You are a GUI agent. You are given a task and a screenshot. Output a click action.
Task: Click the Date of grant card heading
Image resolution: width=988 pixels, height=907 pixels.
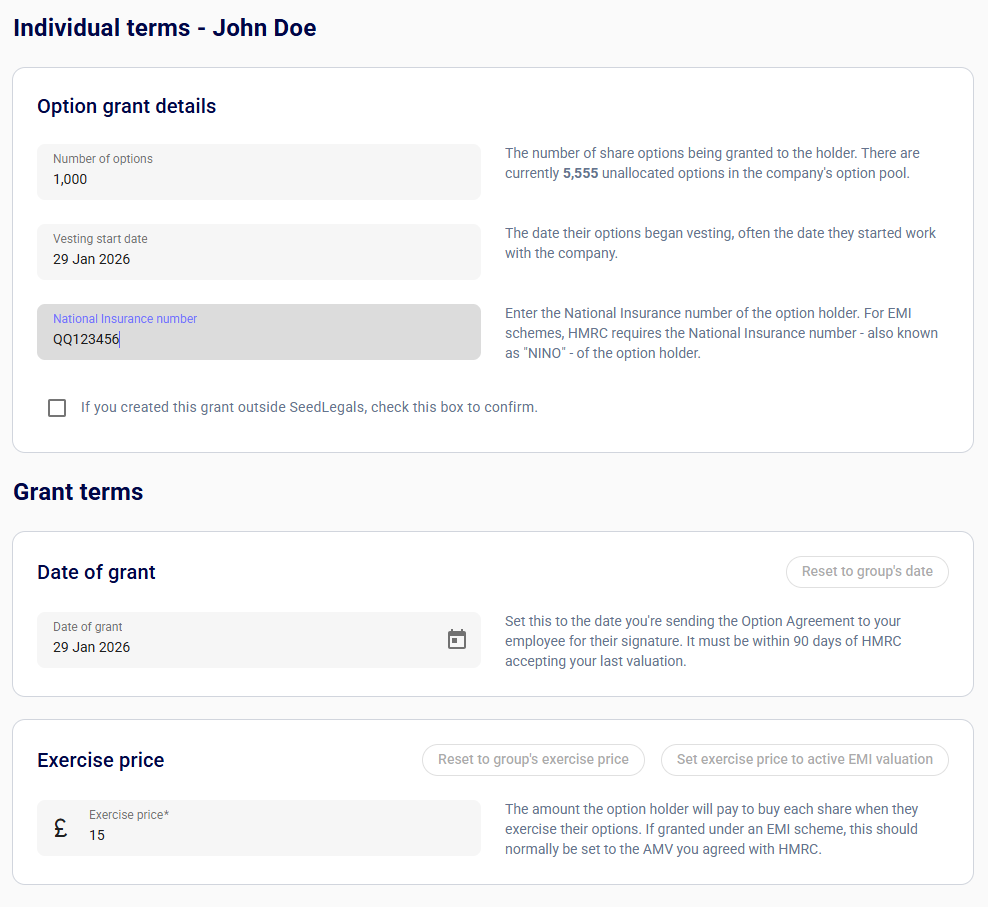(96, 572)
